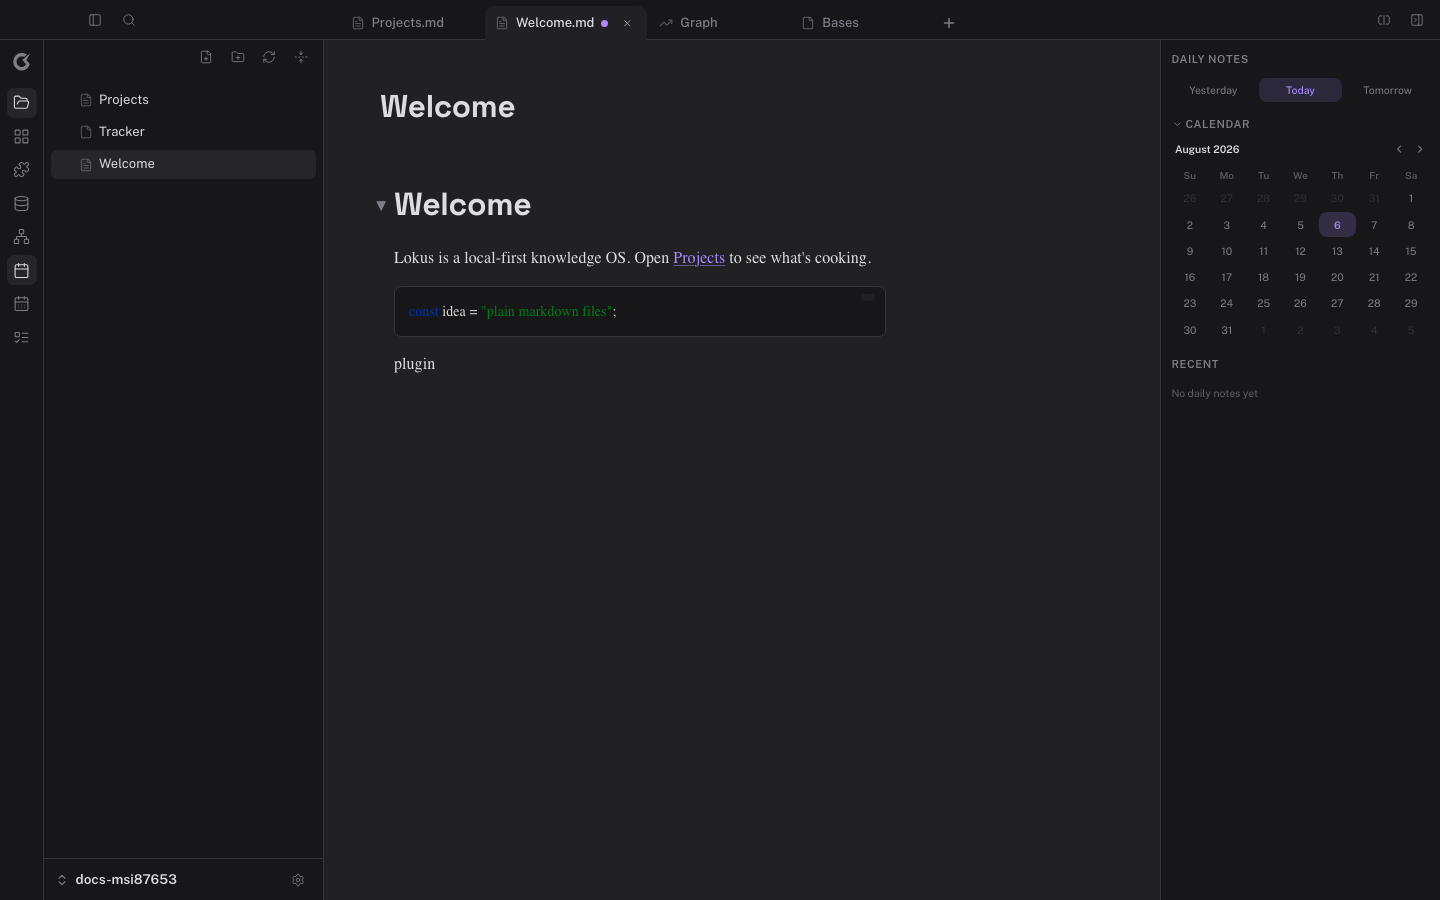Viewport: 1440px width, 900px height.
Task: Open the Projects file in the tree
Action: pyautogui.click(x=183, y=100)
